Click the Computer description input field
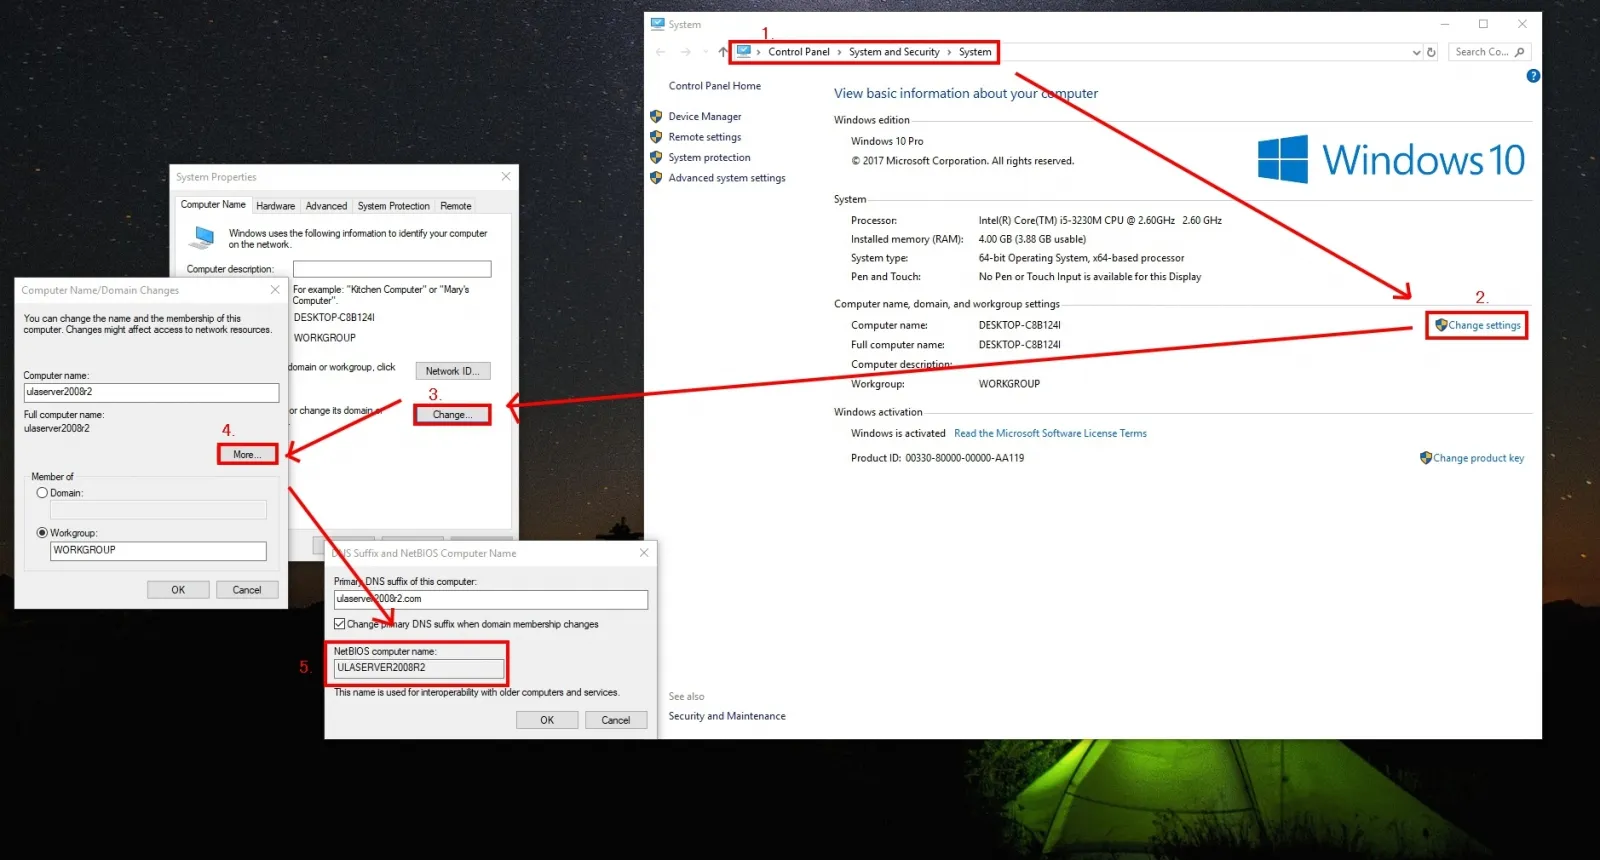Image resolution: width=1600 pixels, height=860 pixels. (x=392, y=269)
